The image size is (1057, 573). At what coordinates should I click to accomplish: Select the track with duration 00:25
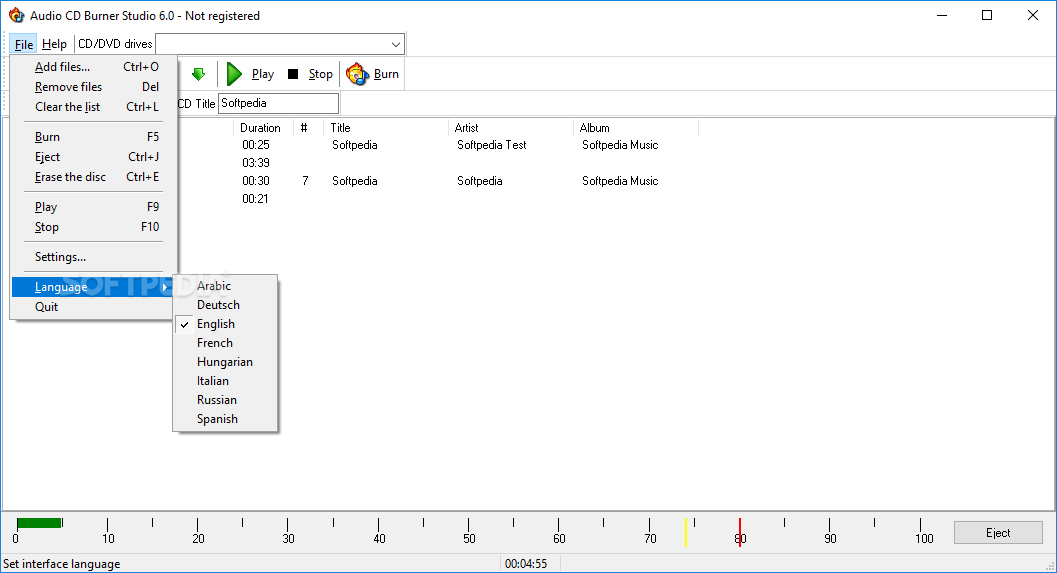[255, 145]
